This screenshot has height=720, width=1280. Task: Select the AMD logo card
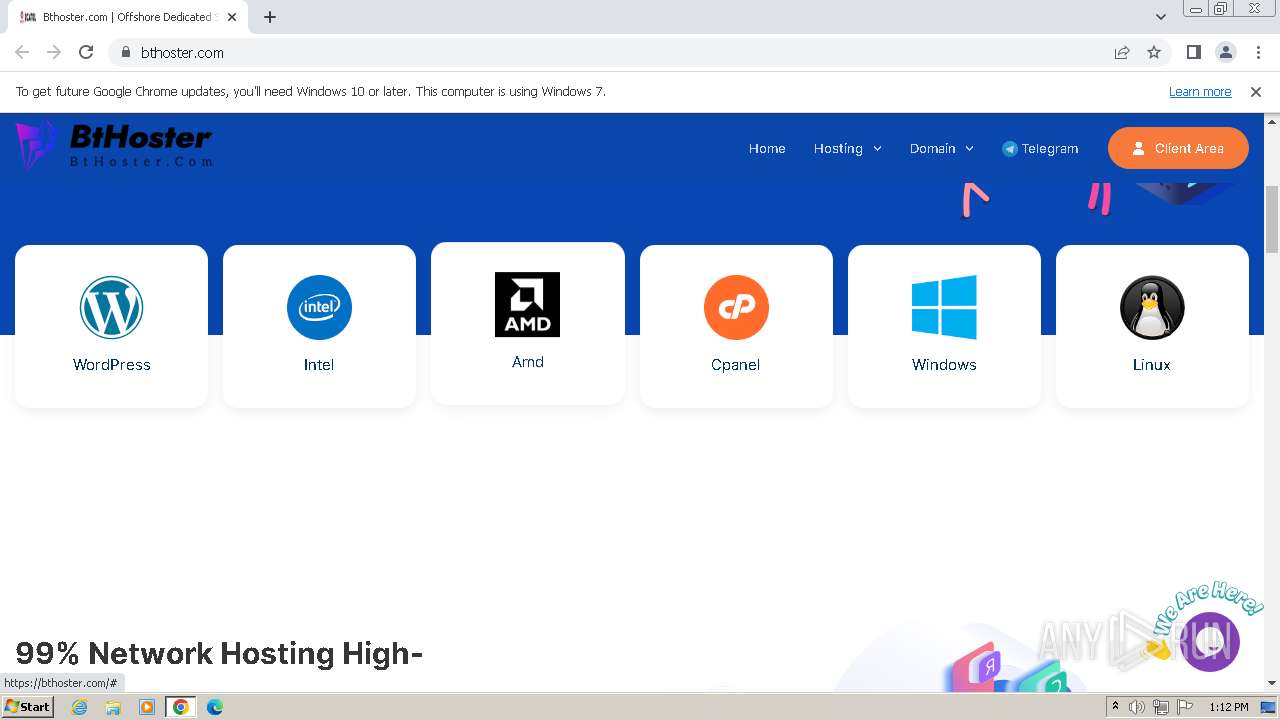click(527, 304)
